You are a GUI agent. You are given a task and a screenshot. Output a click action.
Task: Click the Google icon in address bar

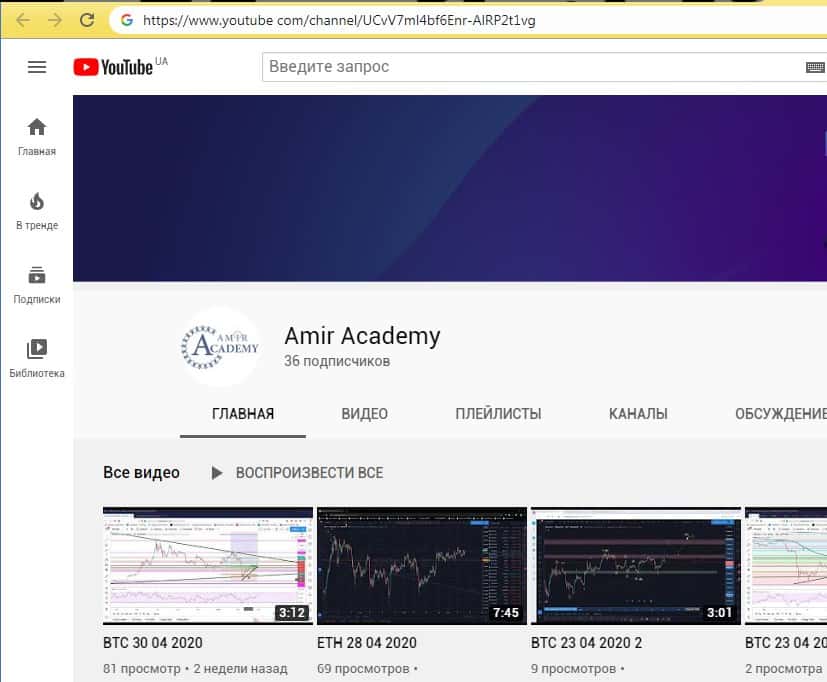[127, 21]
